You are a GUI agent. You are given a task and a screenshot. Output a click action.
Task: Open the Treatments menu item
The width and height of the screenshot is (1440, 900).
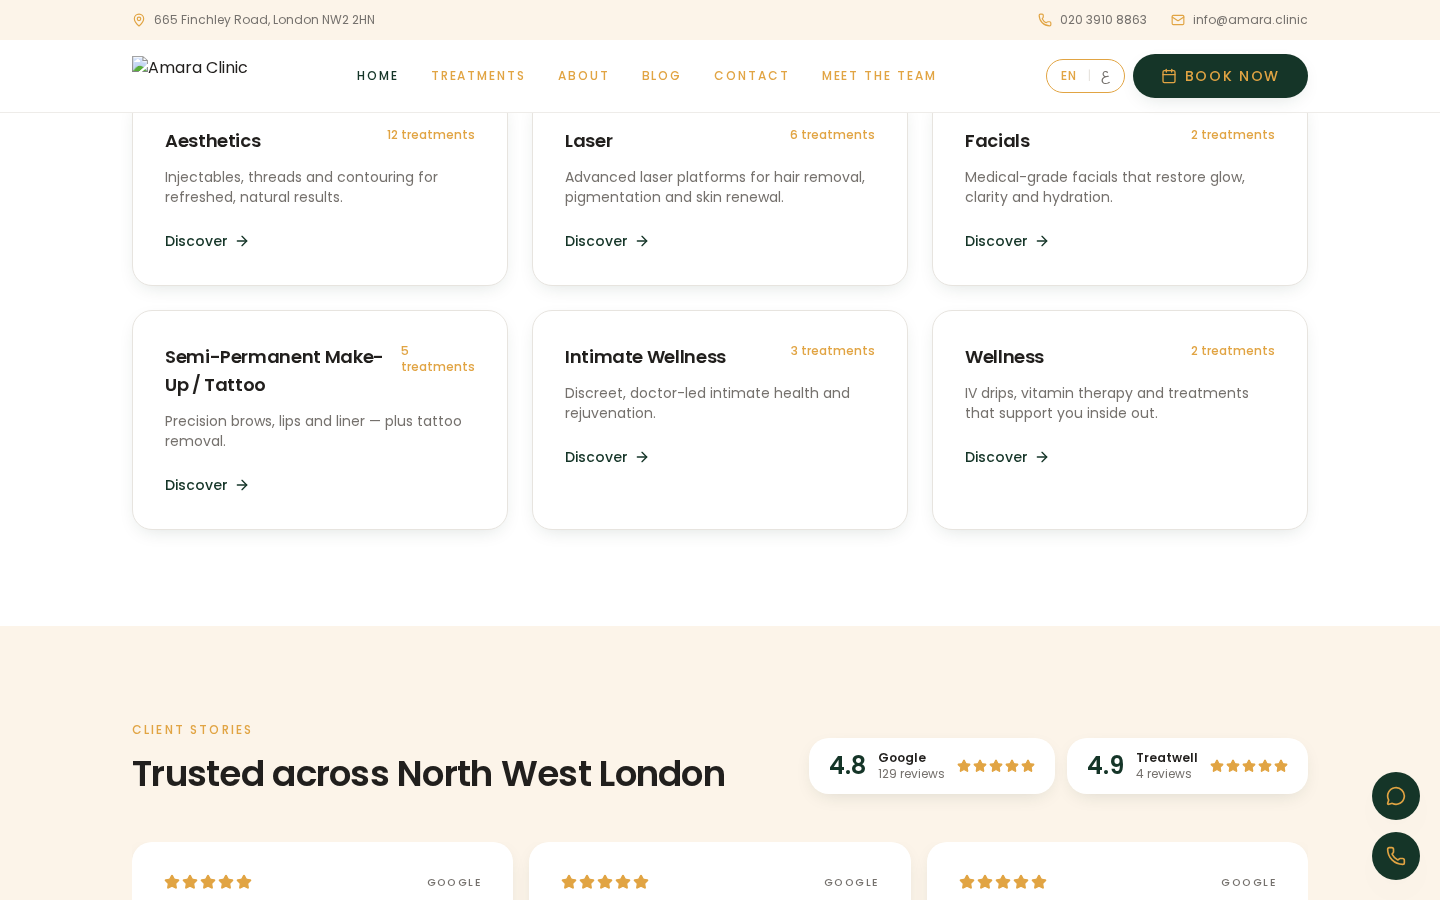[478, 76]
